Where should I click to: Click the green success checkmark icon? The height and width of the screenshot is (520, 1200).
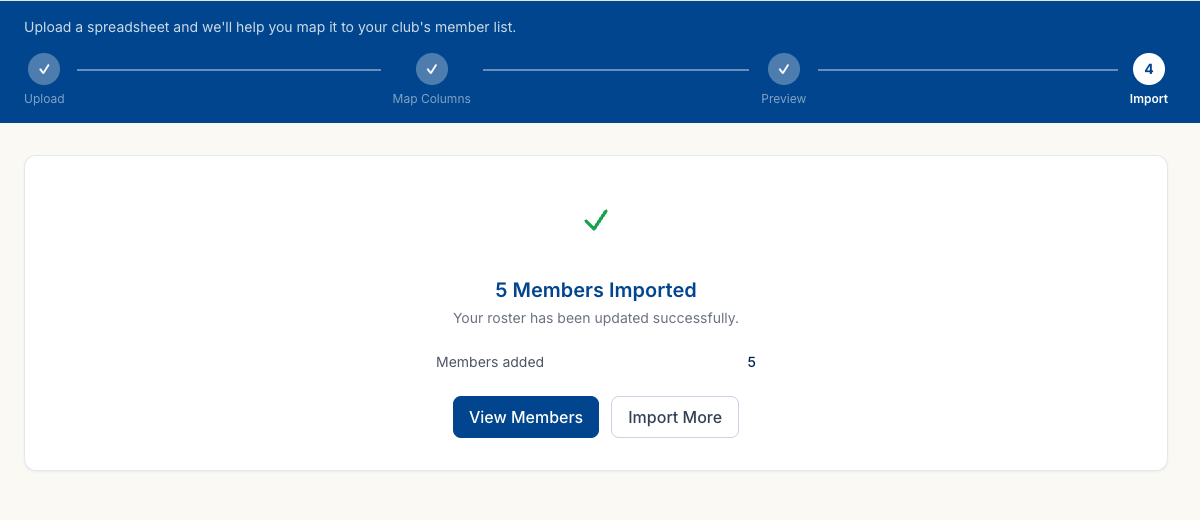[x=596, y=220]
